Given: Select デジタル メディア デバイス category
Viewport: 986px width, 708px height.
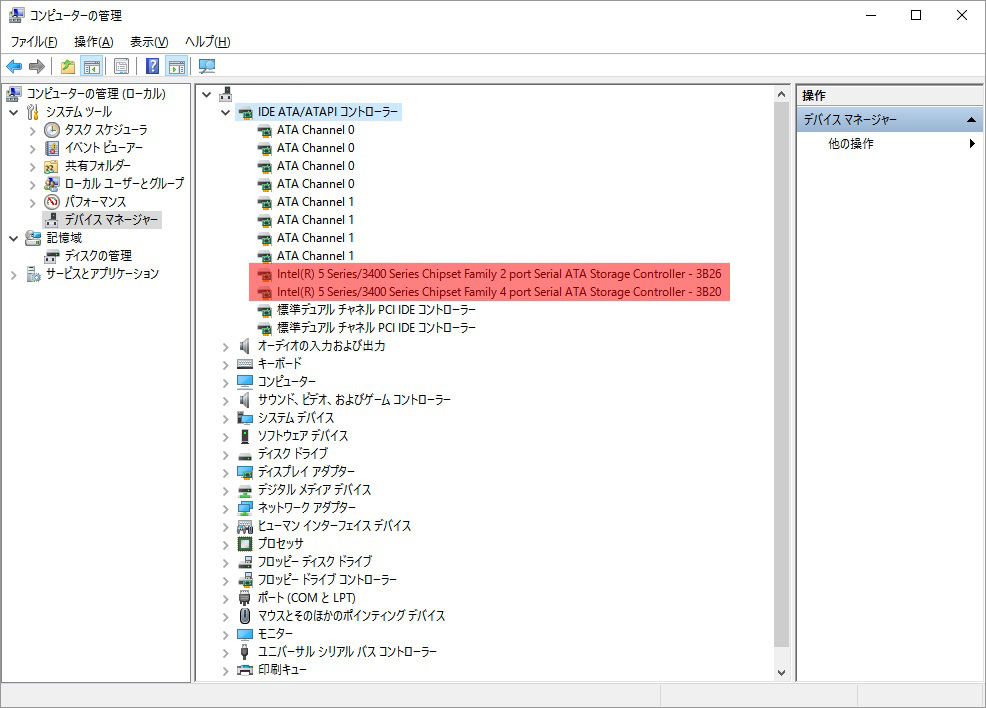Looking at the screenshot, I should [x=314, y=490].
